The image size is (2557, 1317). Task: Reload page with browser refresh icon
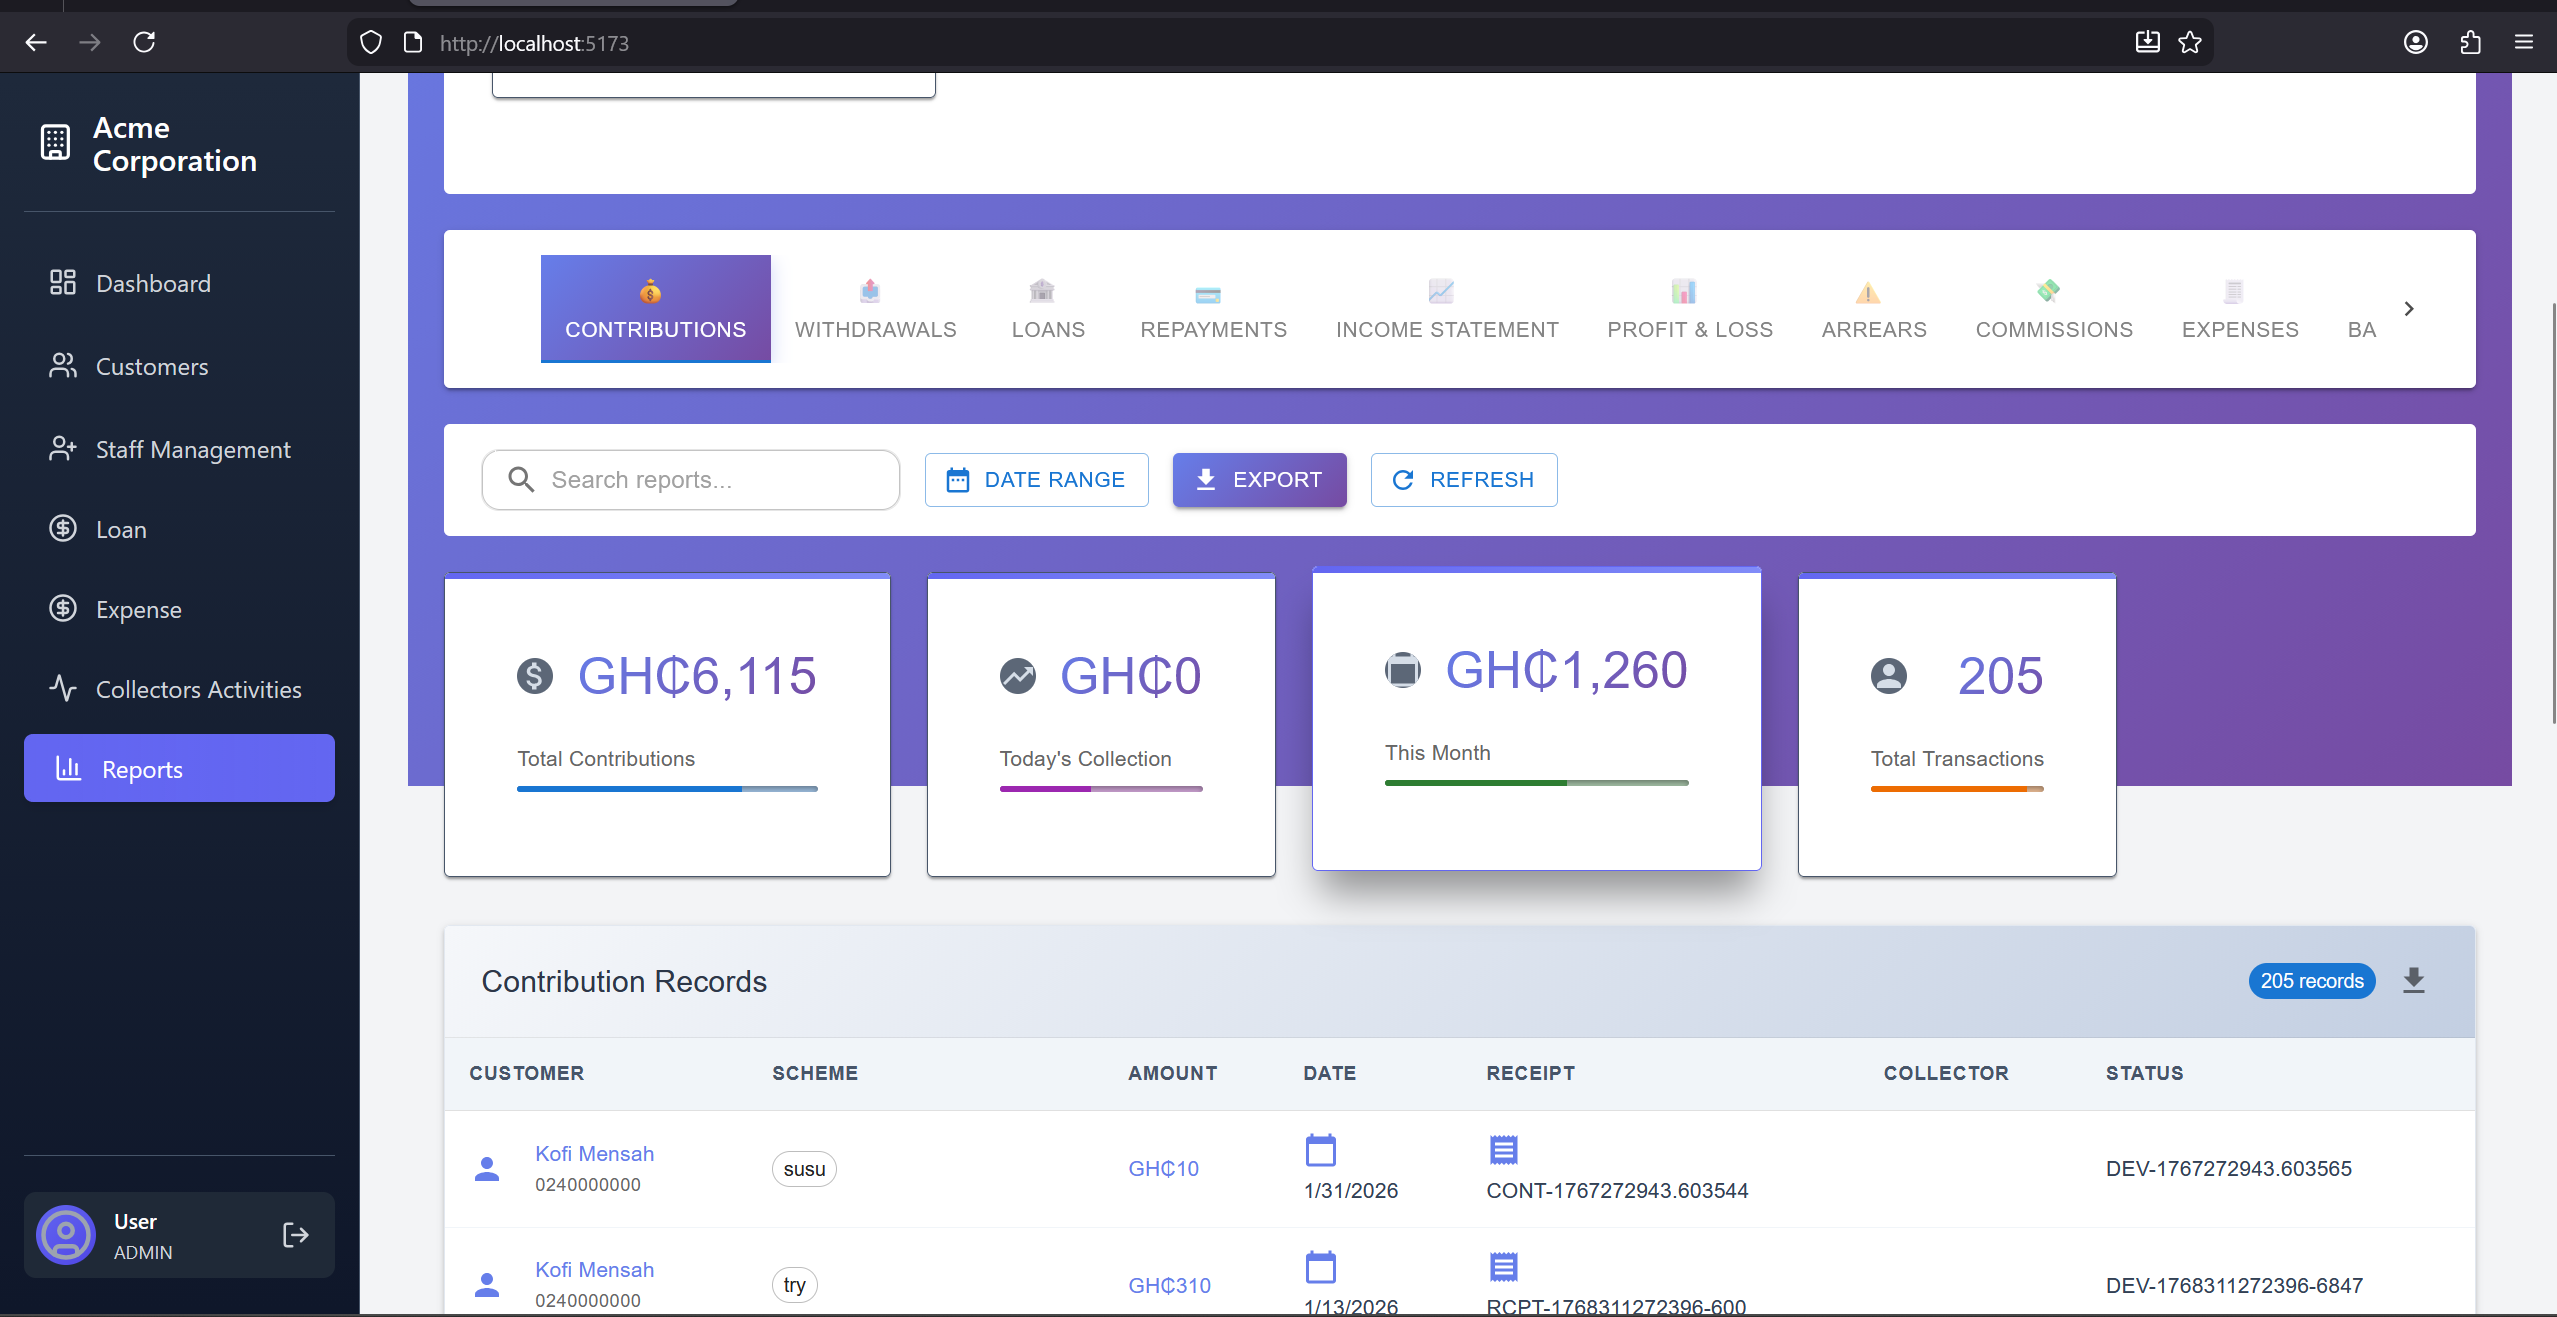tap(144, 42)
